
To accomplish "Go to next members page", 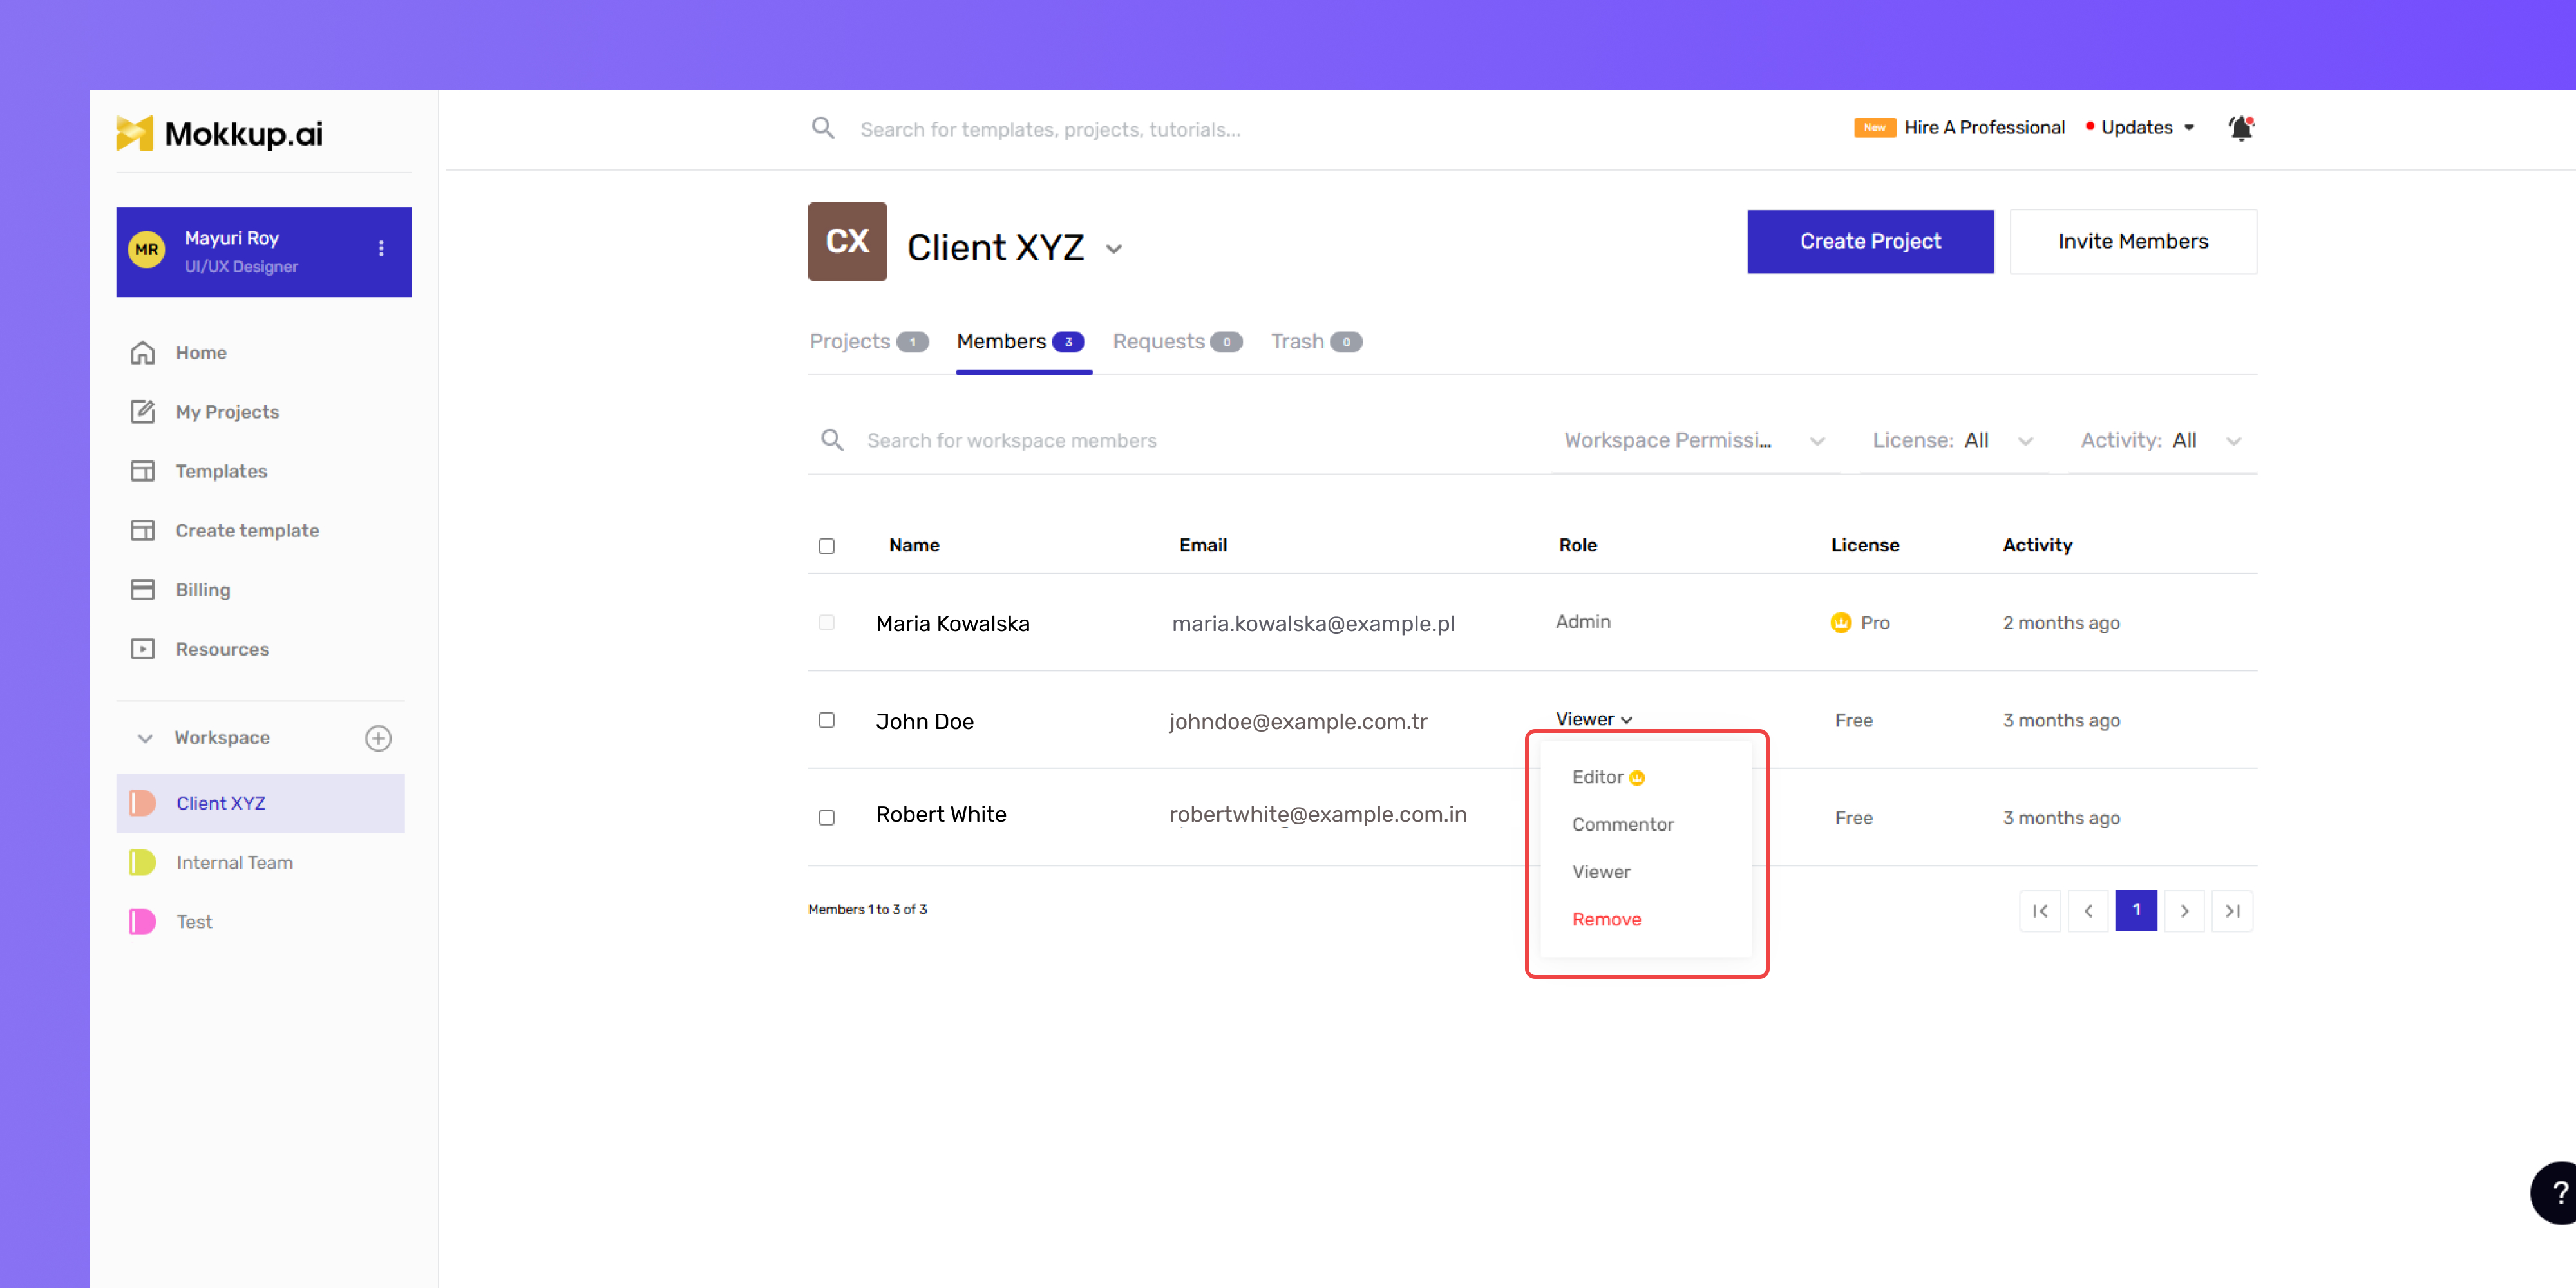I will 2184,911.
